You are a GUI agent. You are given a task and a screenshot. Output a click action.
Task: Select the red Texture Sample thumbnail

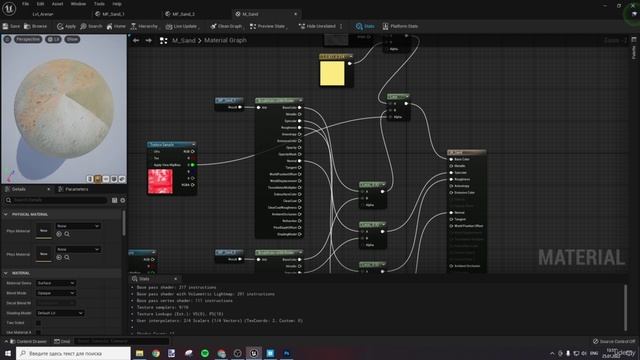click(x=160, y=181)
